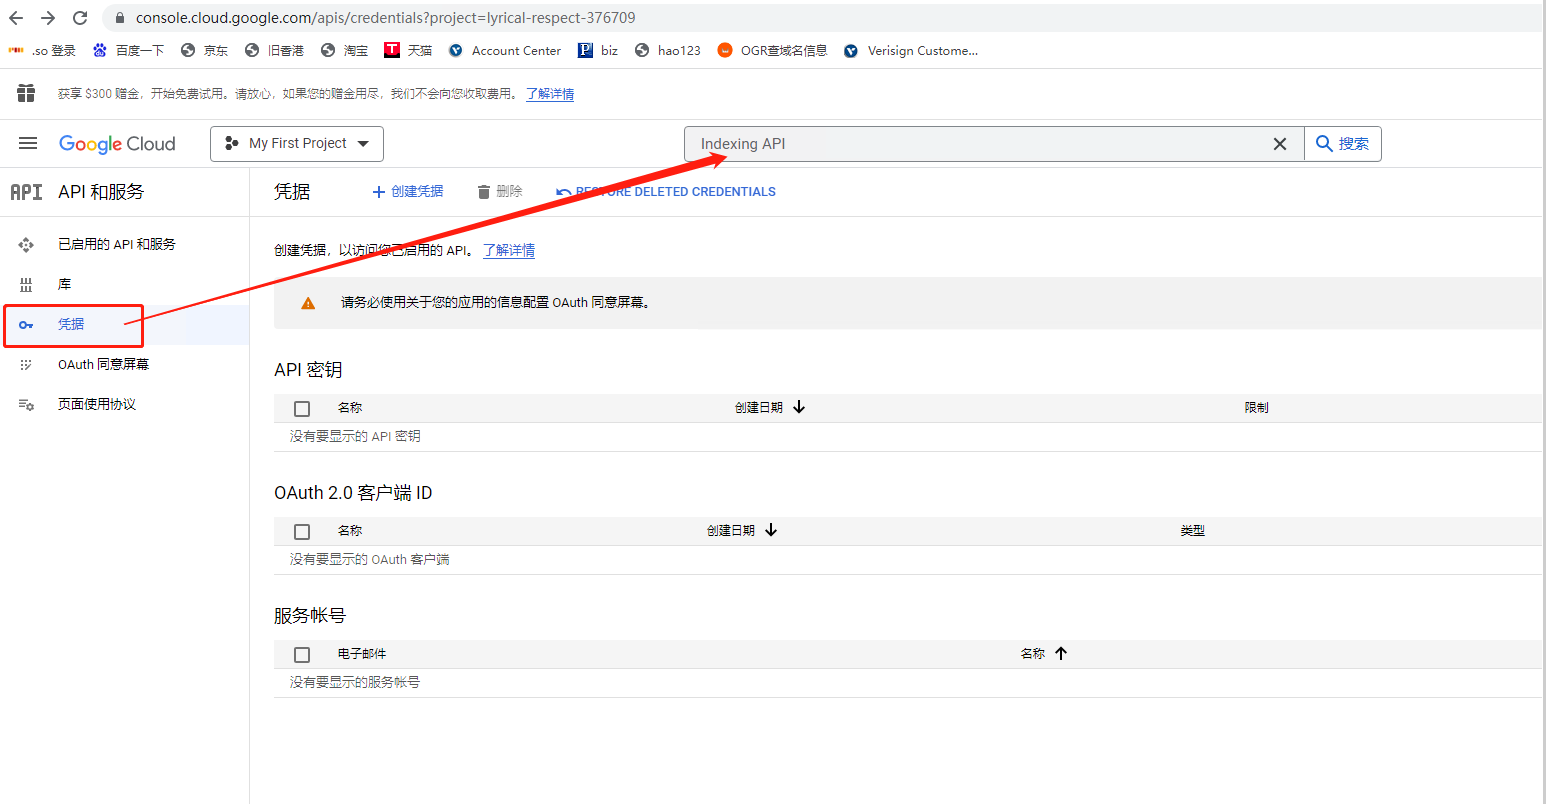Open the 淘宝 bookmark

coord(345,50)
